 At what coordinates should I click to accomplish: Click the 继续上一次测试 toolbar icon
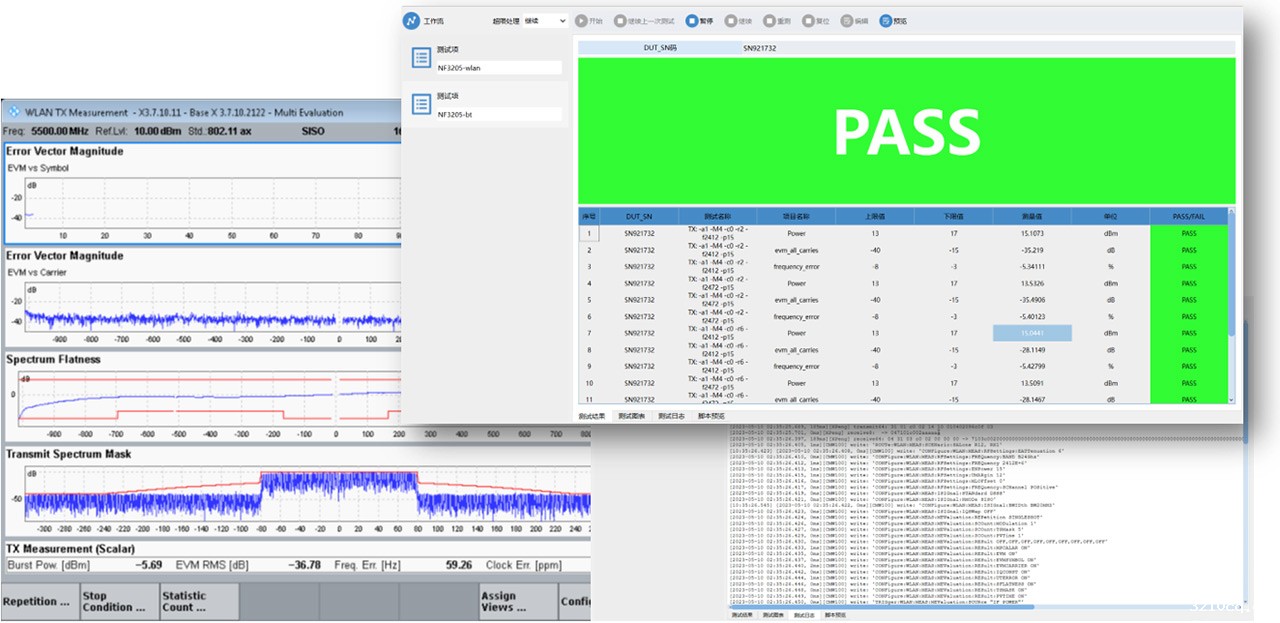click(621, 20)
